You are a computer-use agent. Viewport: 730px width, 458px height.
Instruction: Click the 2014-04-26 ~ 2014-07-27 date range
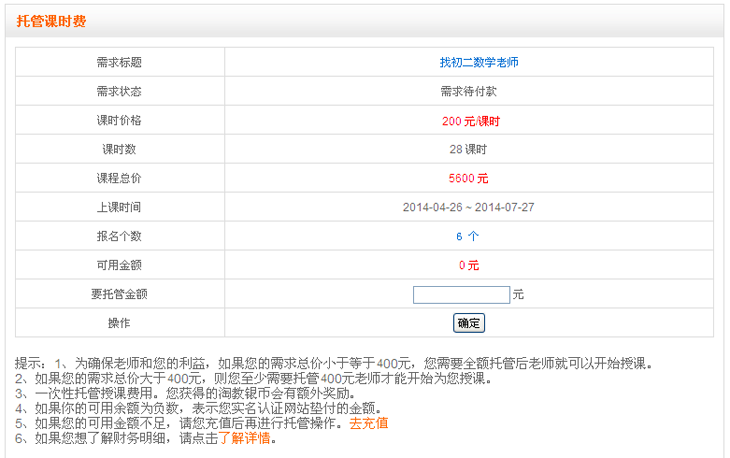pos(468,207)
